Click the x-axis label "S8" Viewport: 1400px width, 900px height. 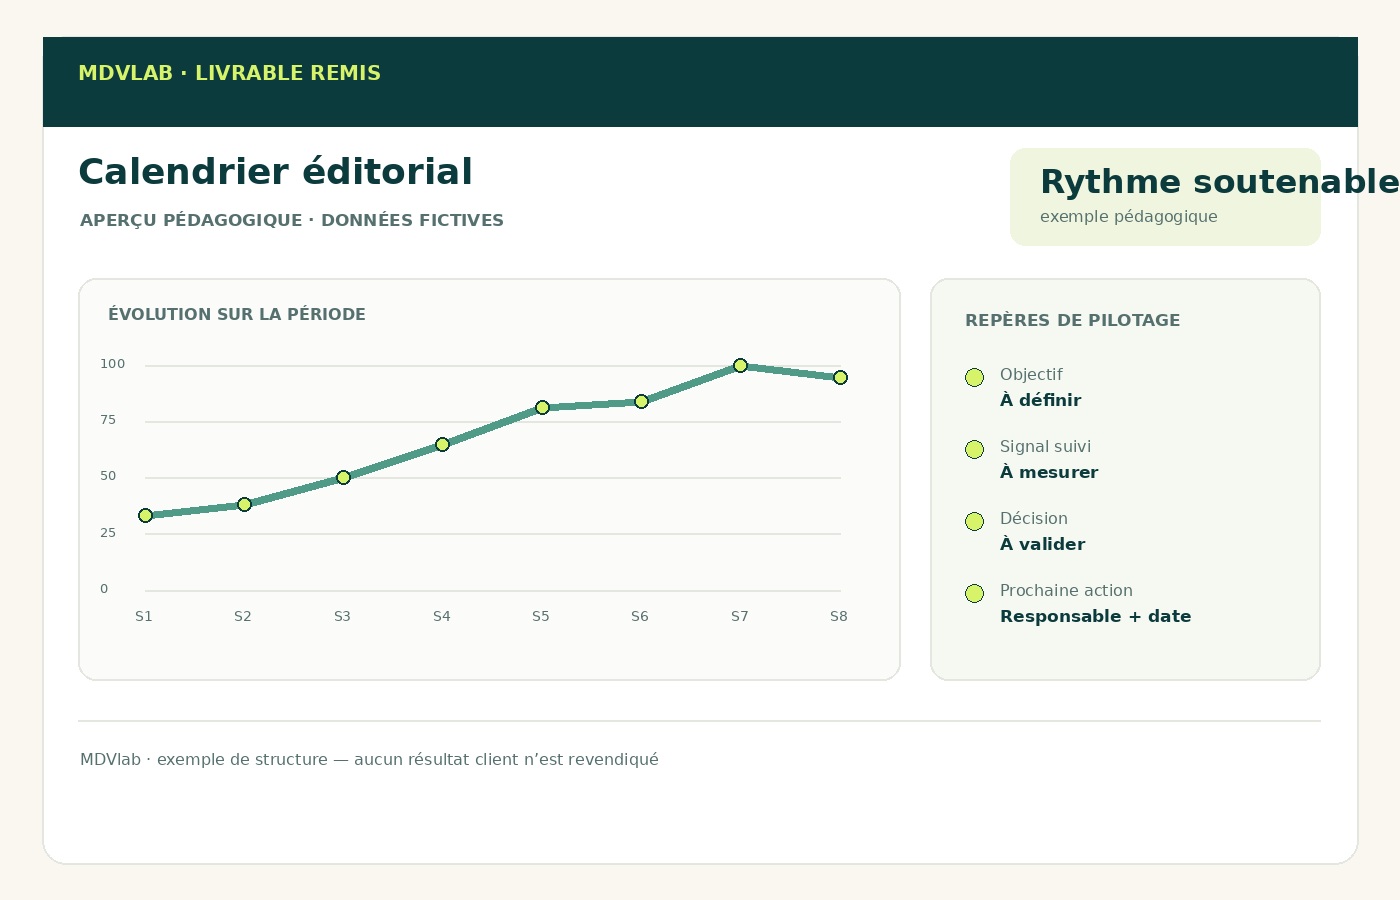[839, 617]
